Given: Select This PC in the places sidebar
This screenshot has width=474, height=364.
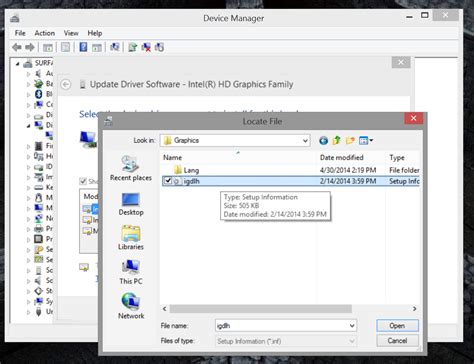Looking at the screenshot, I should point(131,272).
